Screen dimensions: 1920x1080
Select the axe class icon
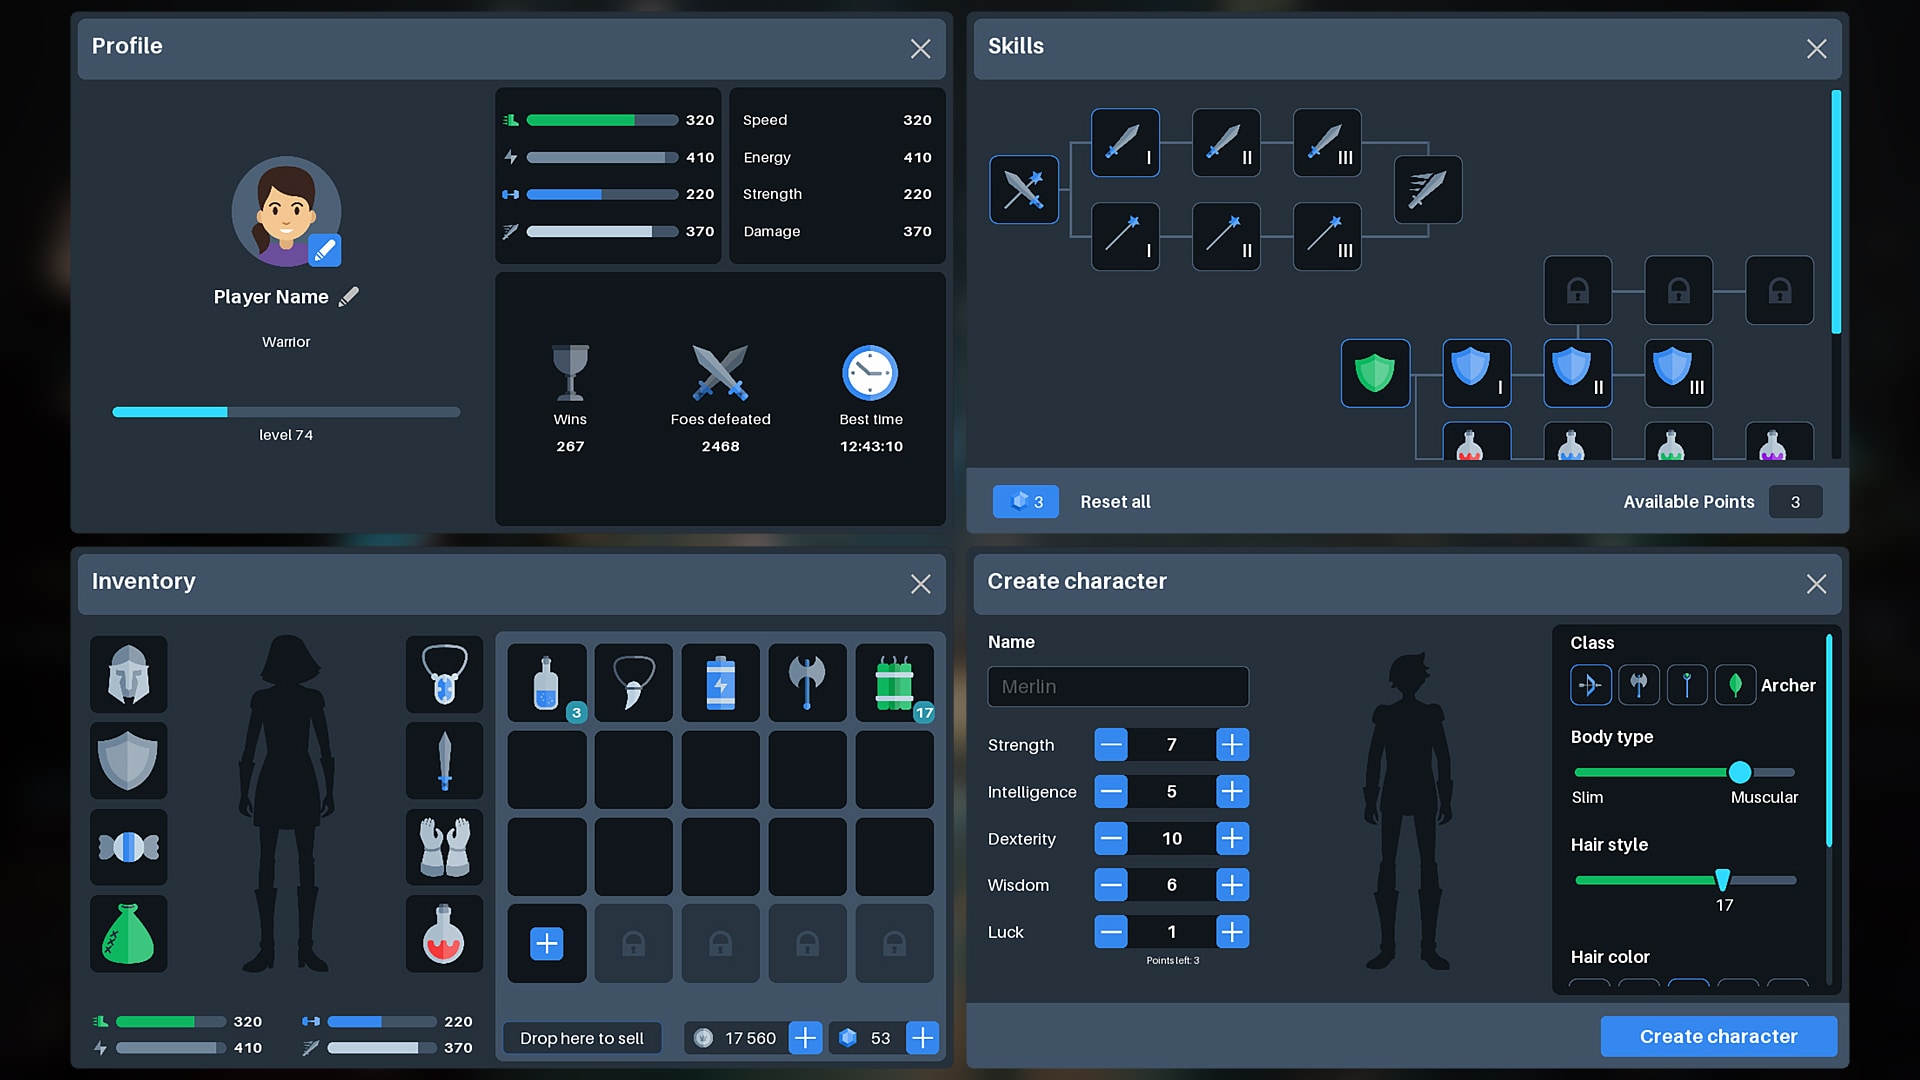tap(1639, 684)
